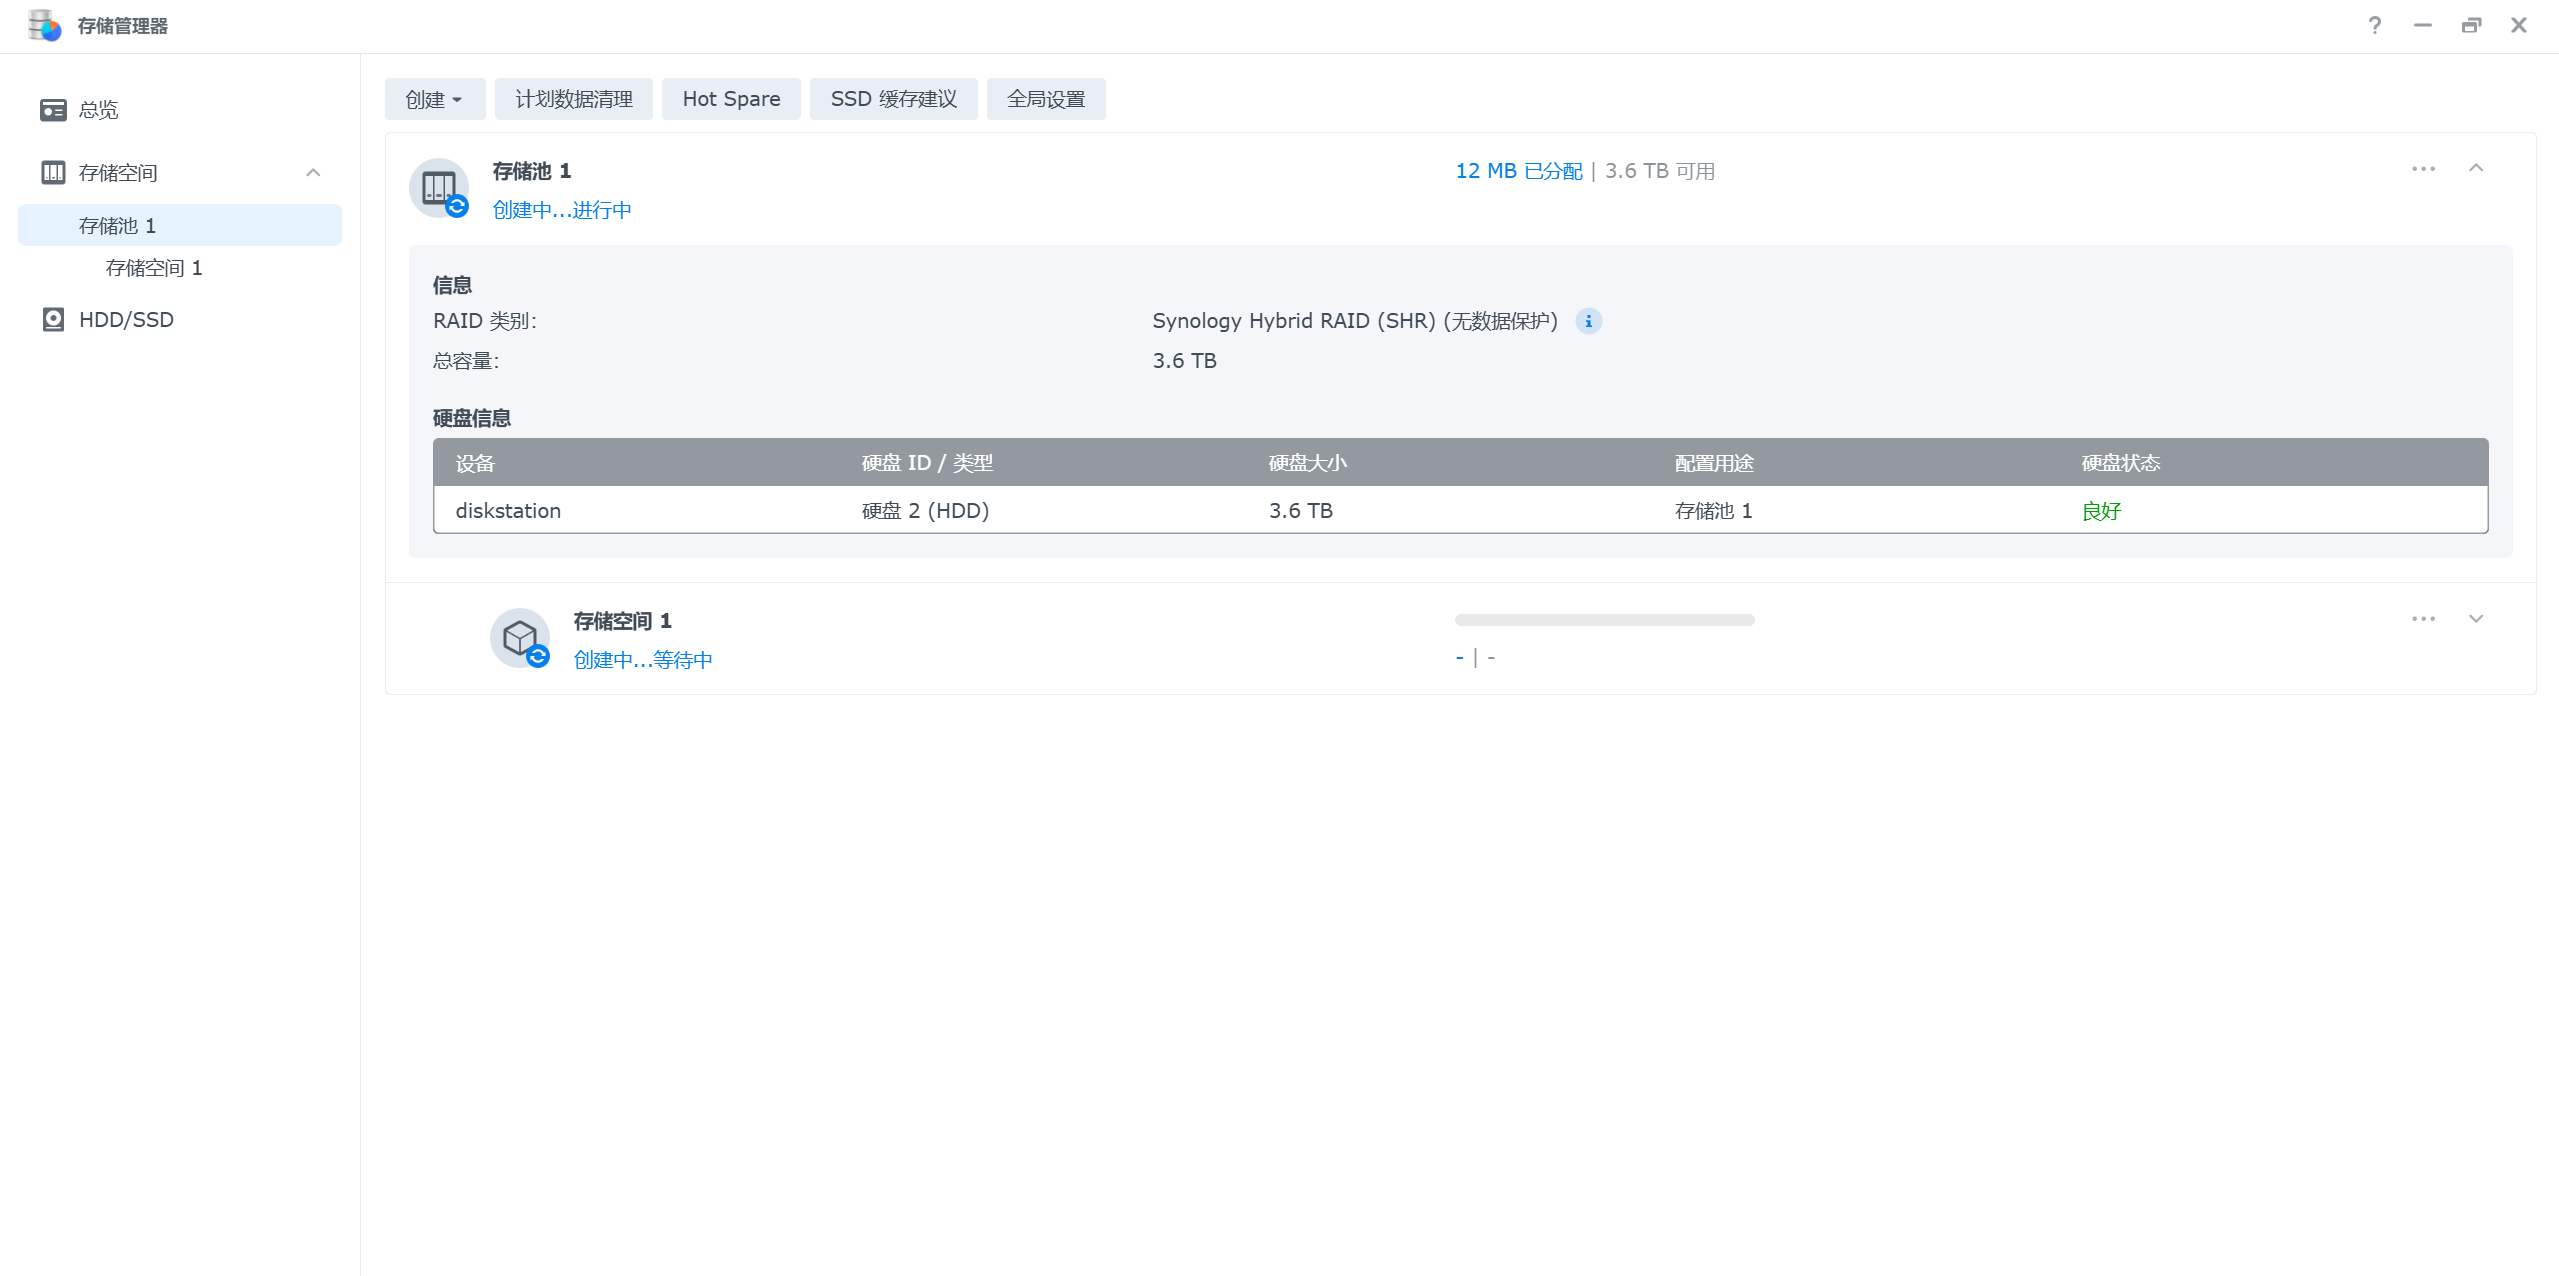Viewport: 2559px width, 1276px height.
Task: Open the help question mark icon
Action: point(2374,26)
